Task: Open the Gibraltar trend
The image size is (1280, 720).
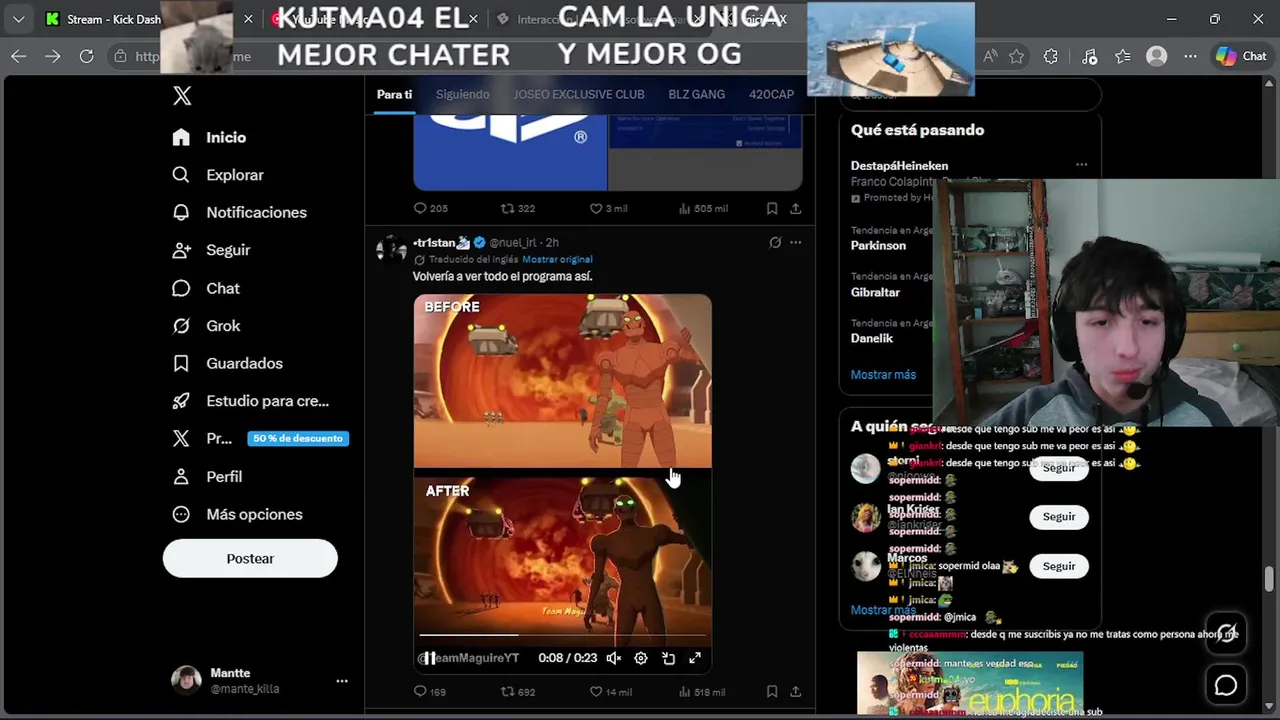Action: 875,292
